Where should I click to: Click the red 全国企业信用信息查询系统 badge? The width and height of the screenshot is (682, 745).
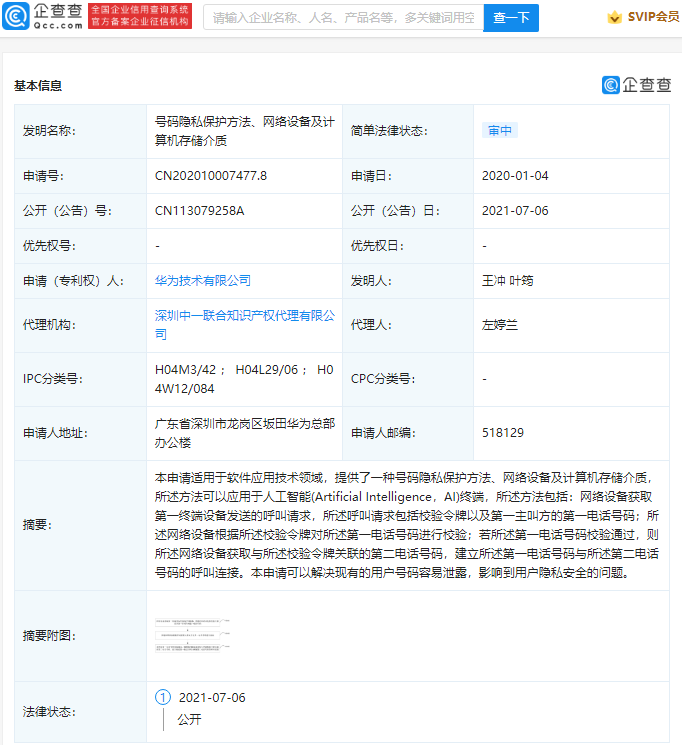140,16
